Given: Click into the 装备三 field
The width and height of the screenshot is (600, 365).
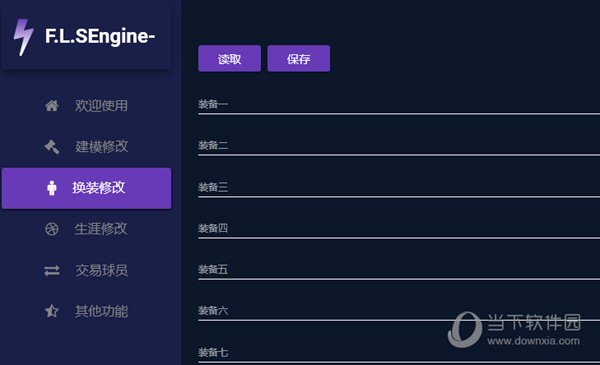Looking at the screenshot, I should [399, 188].
